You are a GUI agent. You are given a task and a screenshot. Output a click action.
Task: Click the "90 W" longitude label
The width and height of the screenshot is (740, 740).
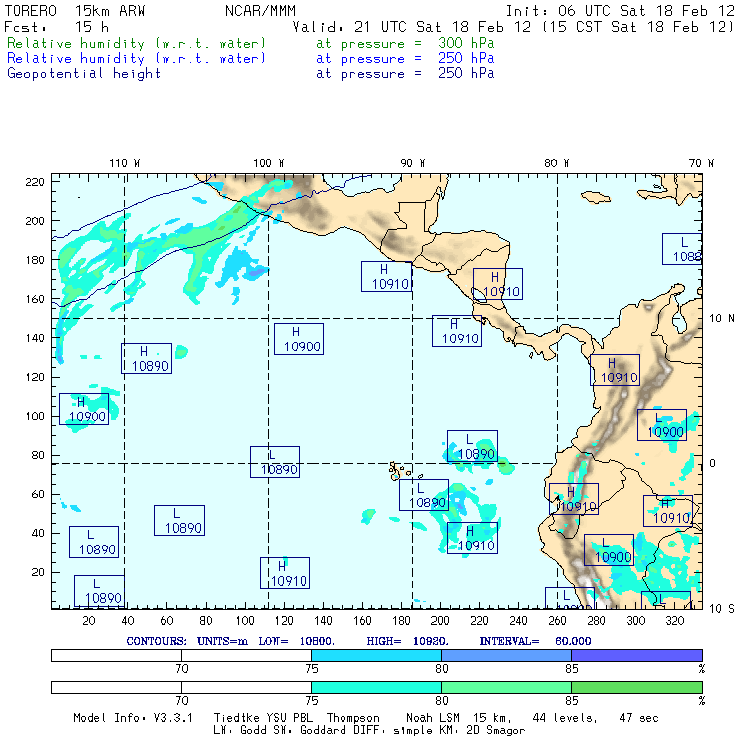click(x=412, y=163)
